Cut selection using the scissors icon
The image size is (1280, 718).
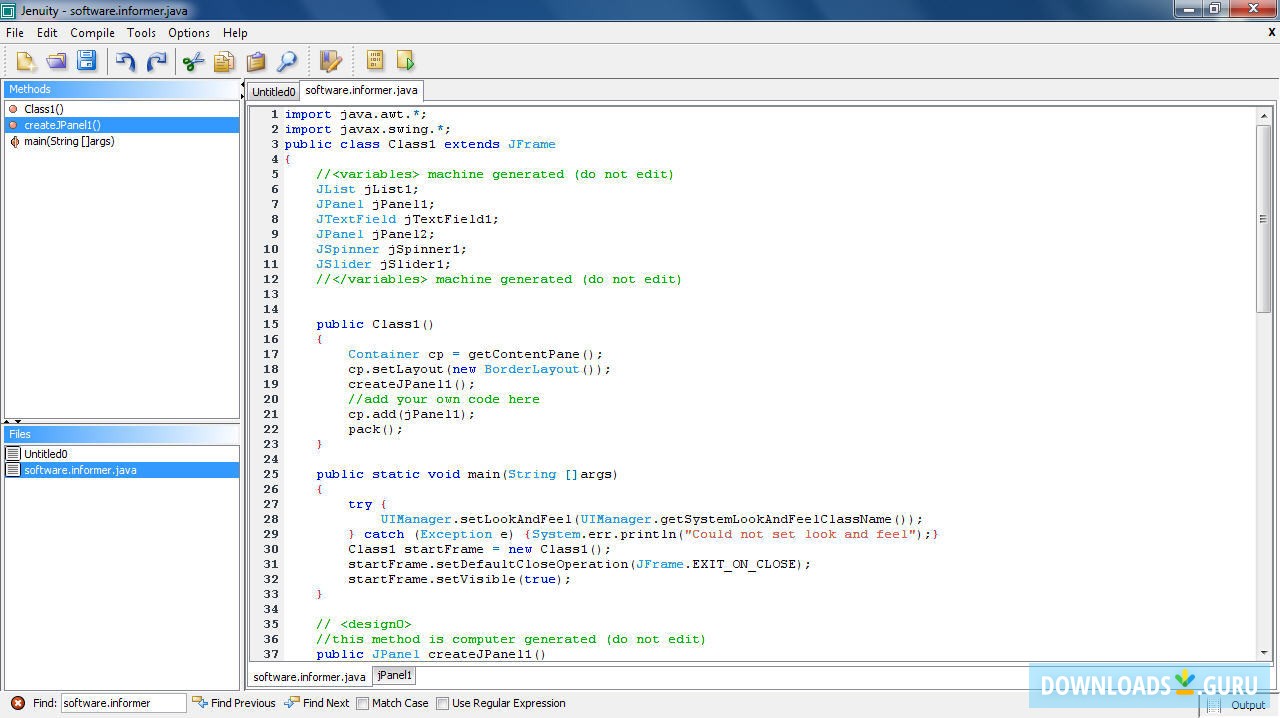(193, 62)
